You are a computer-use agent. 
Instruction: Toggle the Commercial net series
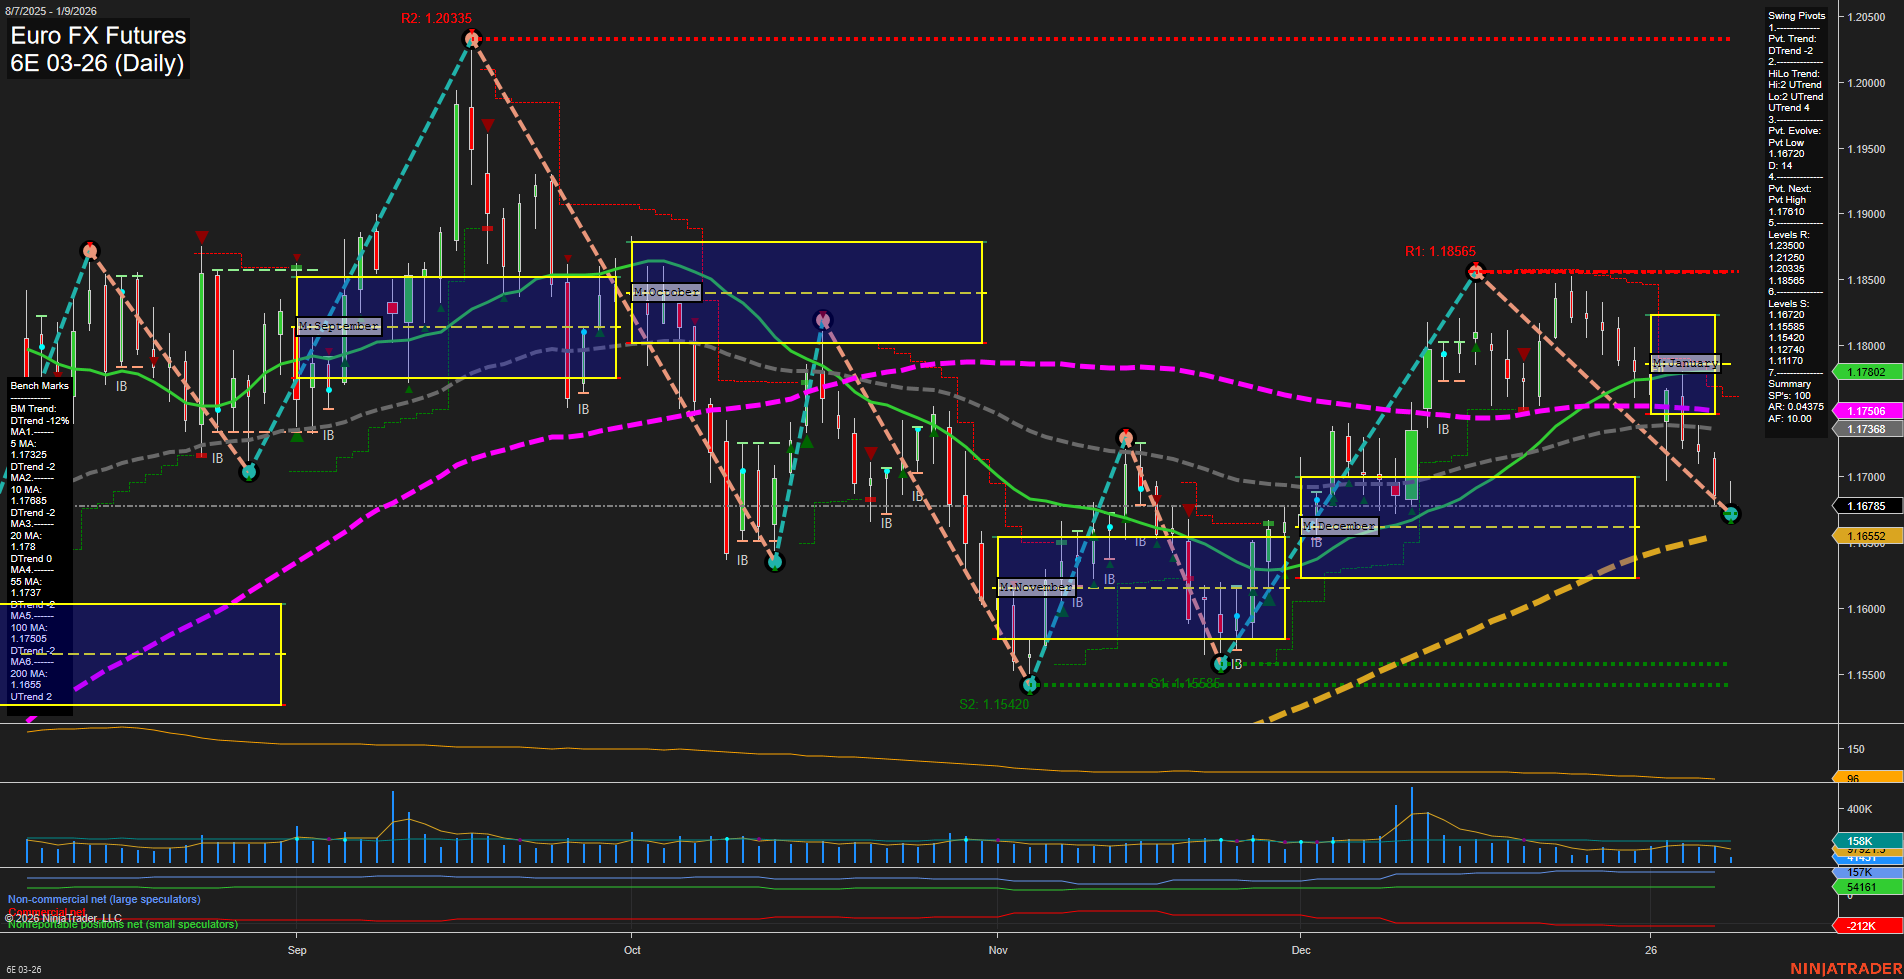[47, 911]
